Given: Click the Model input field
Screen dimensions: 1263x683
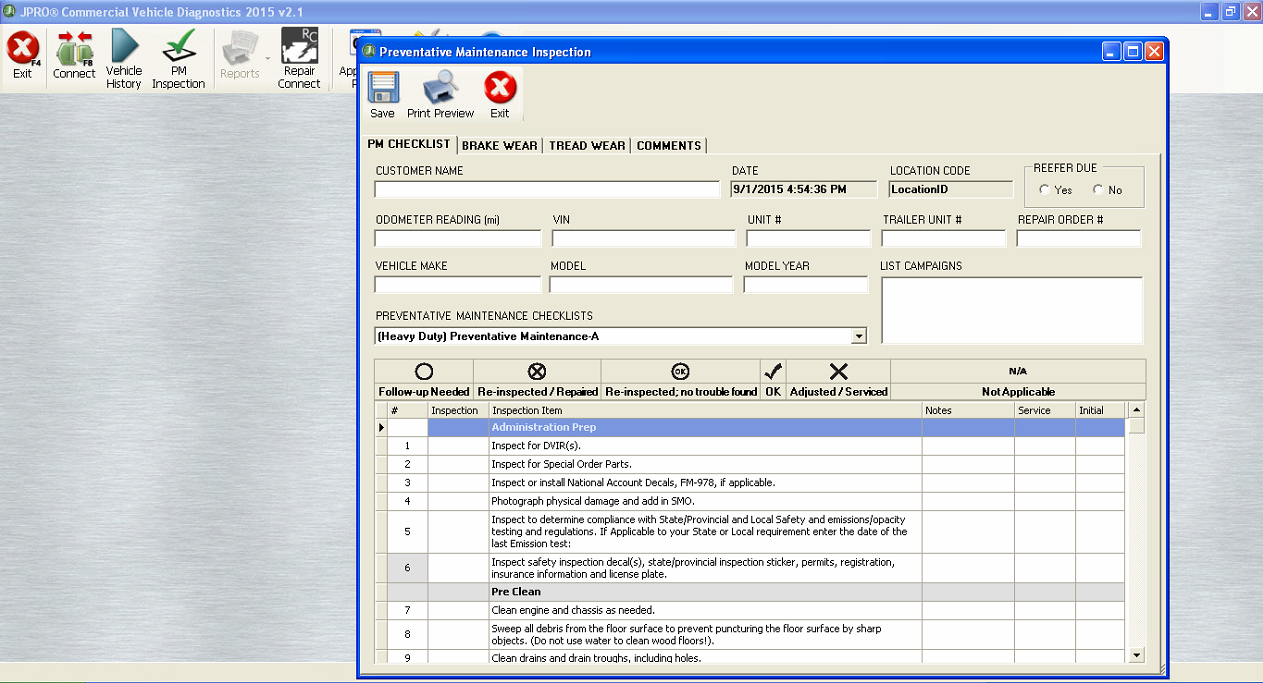Looking at the screenshot, I should click(x=641, y=285).
